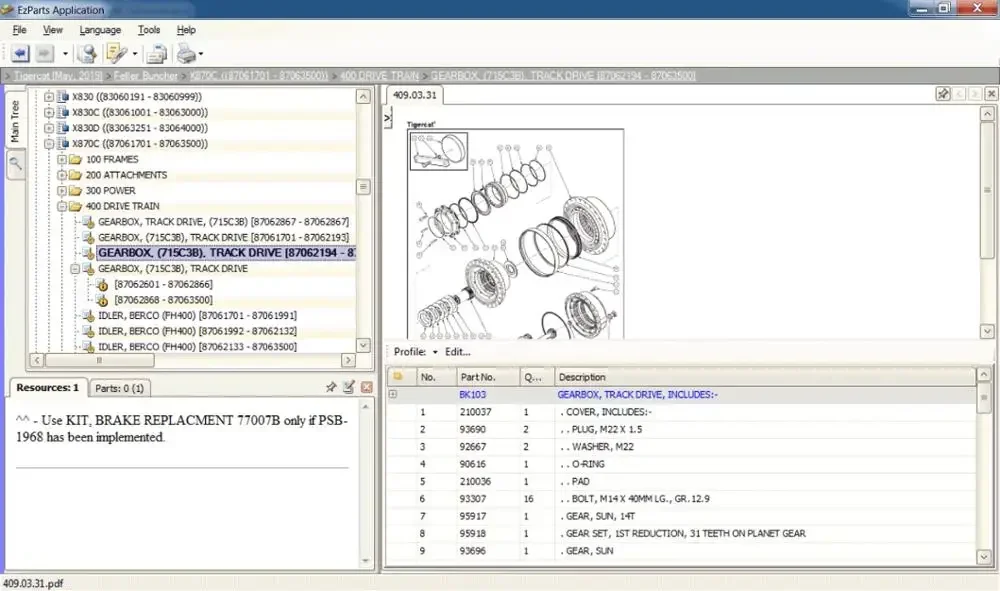Select the Main Tree sidebar tab
Viewport: 1000px width, 591px height.
tap(14, 120)
